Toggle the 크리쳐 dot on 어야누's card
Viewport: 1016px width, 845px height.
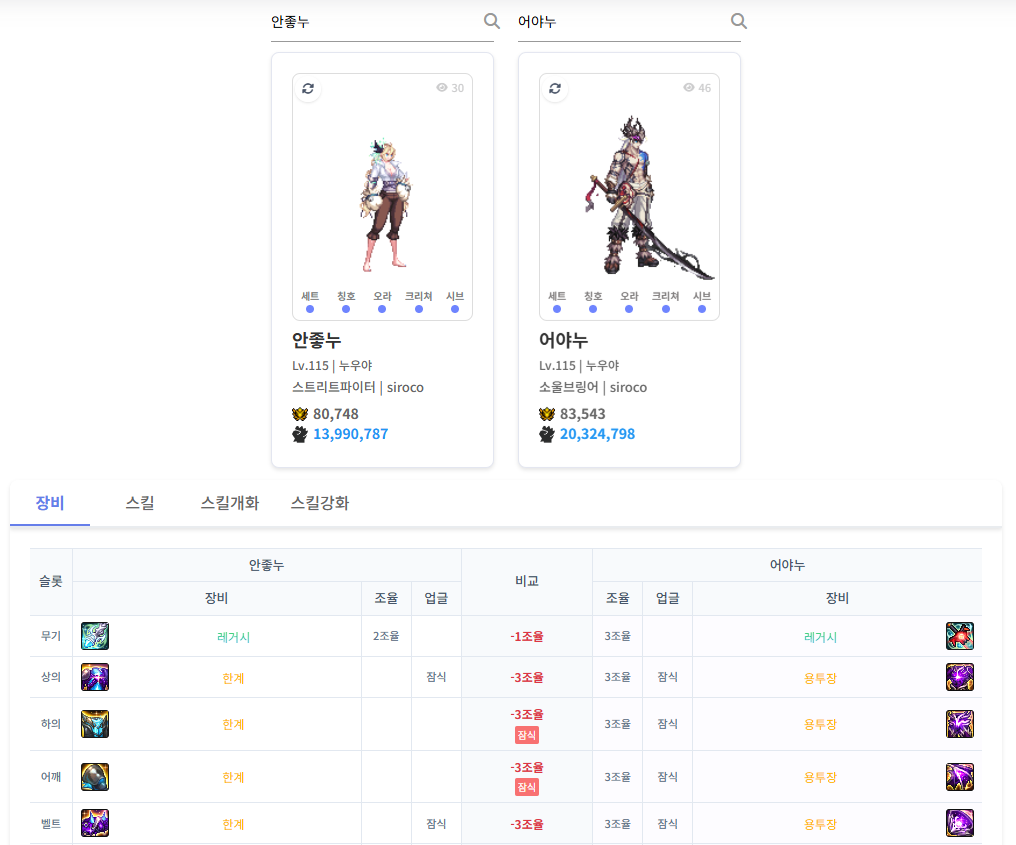coord(665,309)
